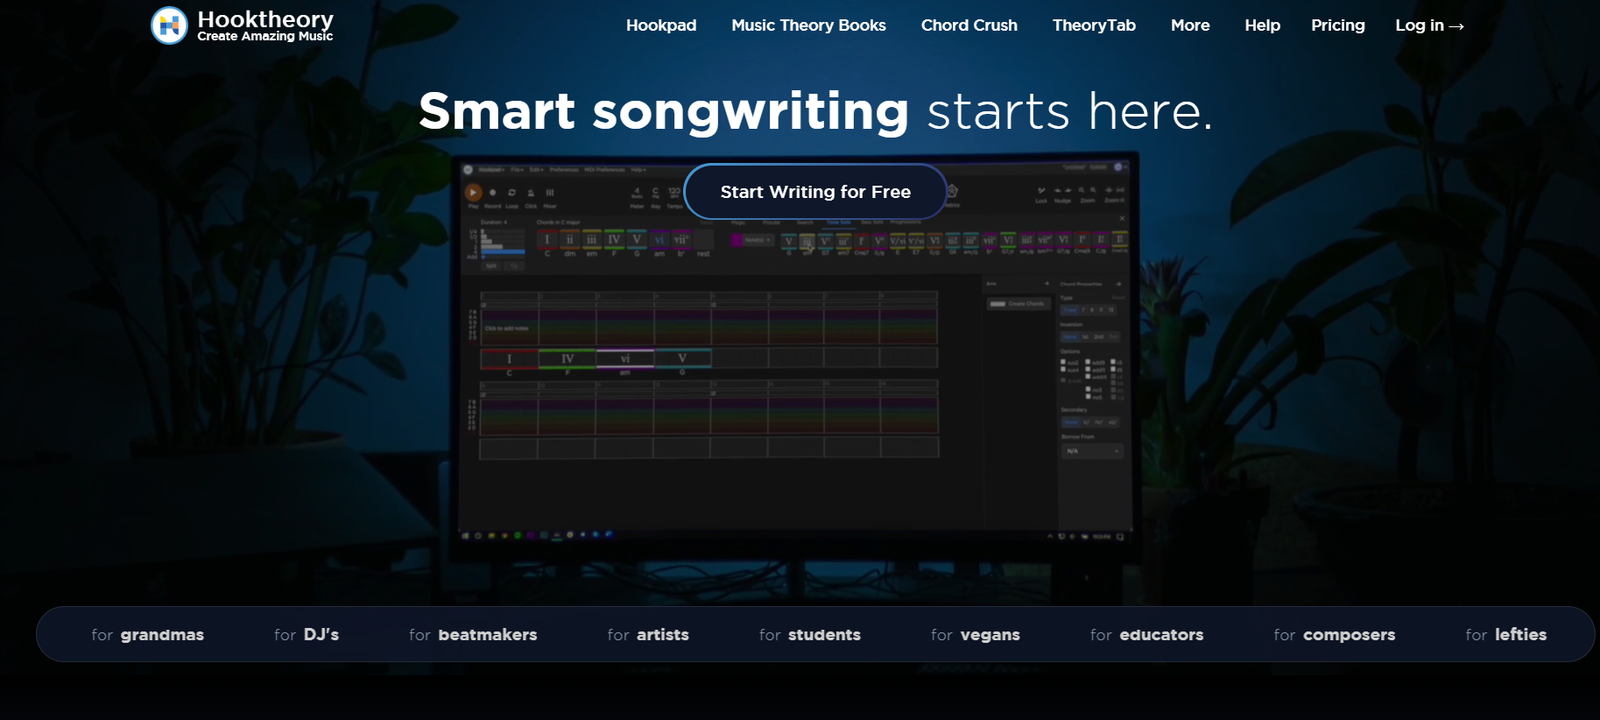Click the Log in link
Image resolution: width=1600 pixels, height=720 pixels.
[1429, 26]
